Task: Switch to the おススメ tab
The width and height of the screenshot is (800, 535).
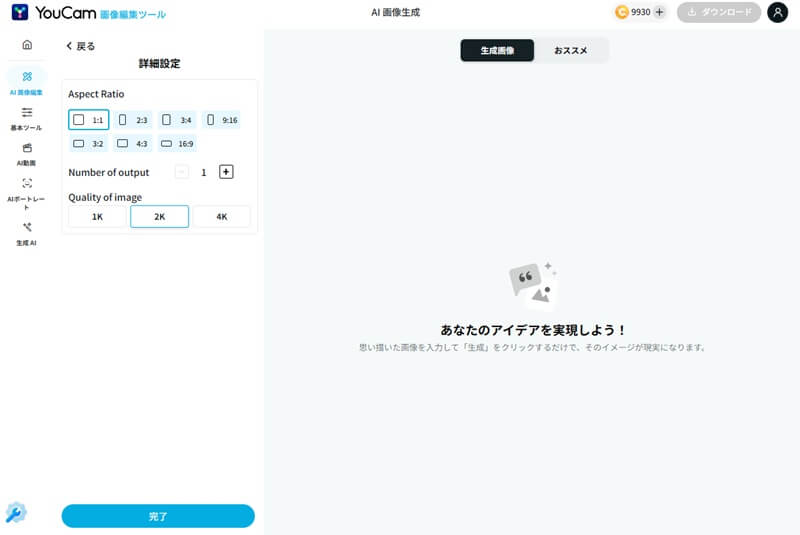Action: coord(571,50)
